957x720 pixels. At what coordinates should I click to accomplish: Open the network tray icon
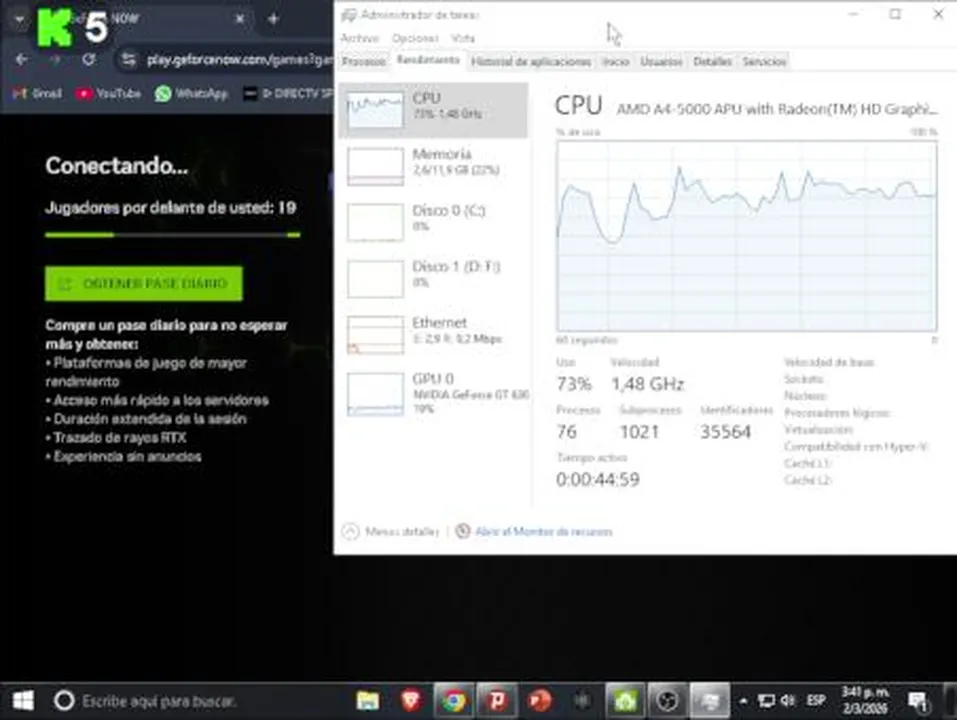pyautogui.click(x=765, y=700)
